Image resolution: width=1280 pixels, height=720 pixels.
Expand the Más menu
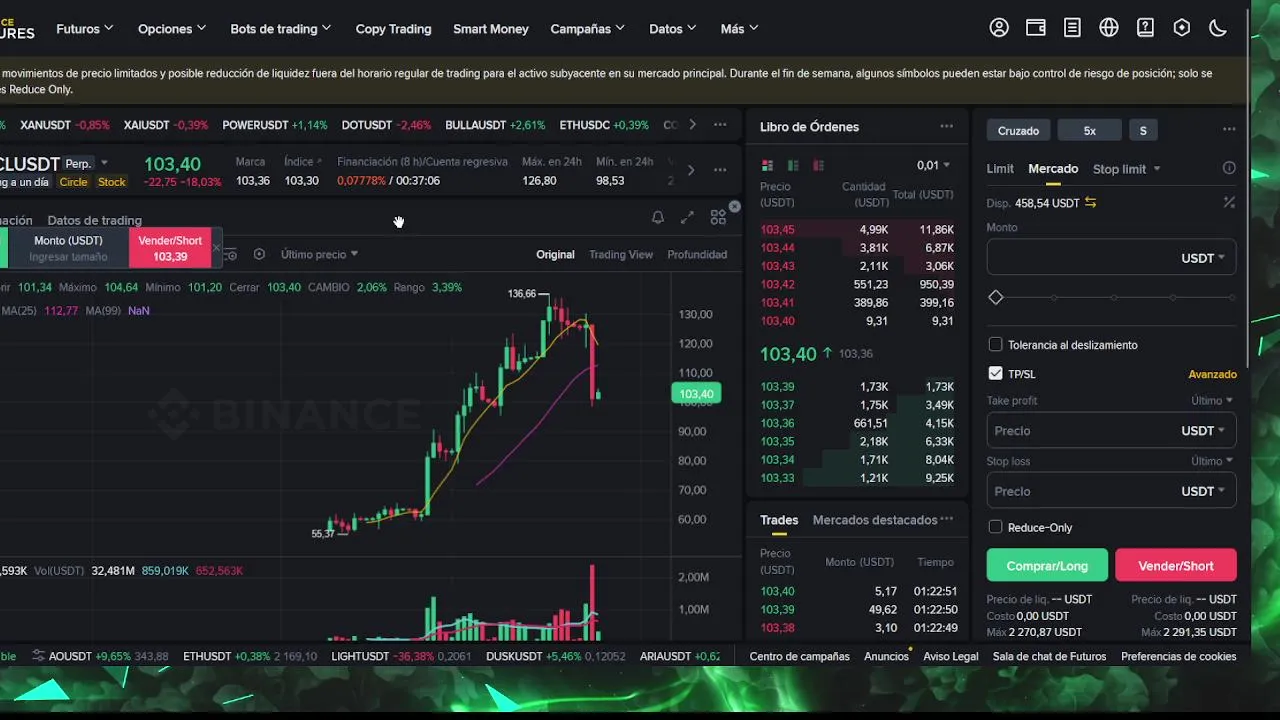[740, 29]
